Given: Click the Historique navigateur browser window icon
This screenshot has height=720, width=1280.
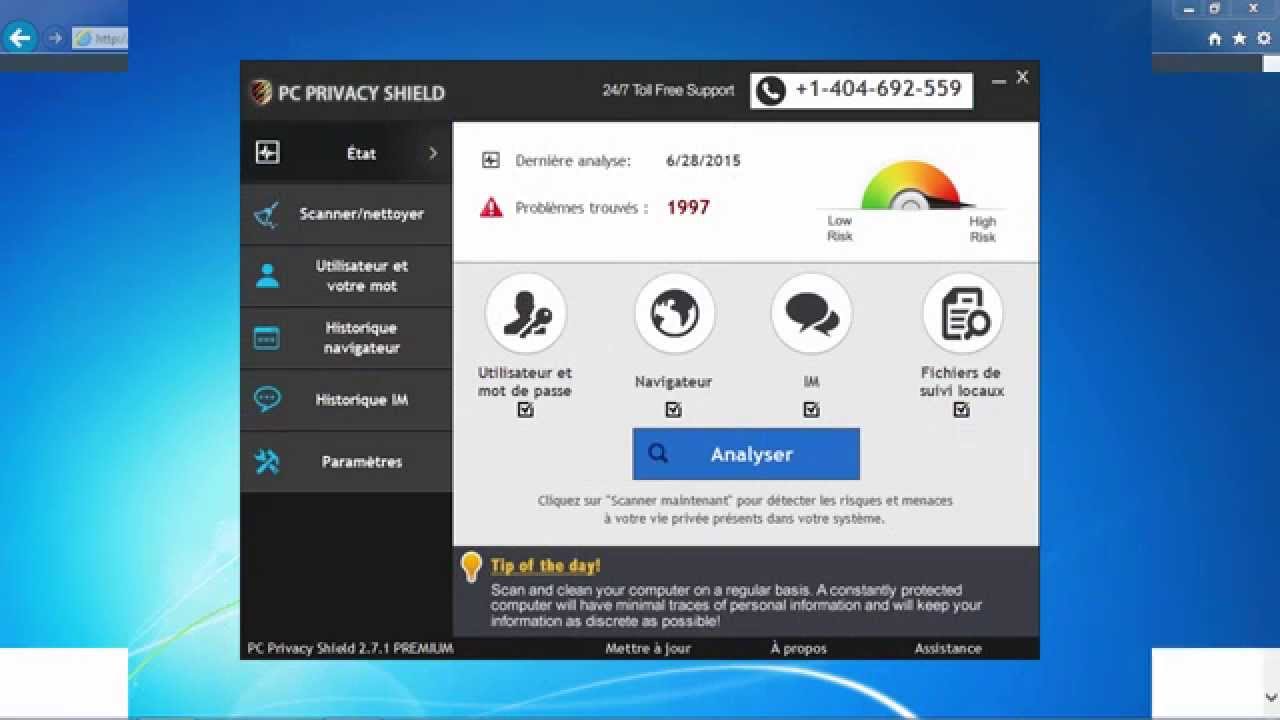Looking at the screenshot, I should point(266,338).
